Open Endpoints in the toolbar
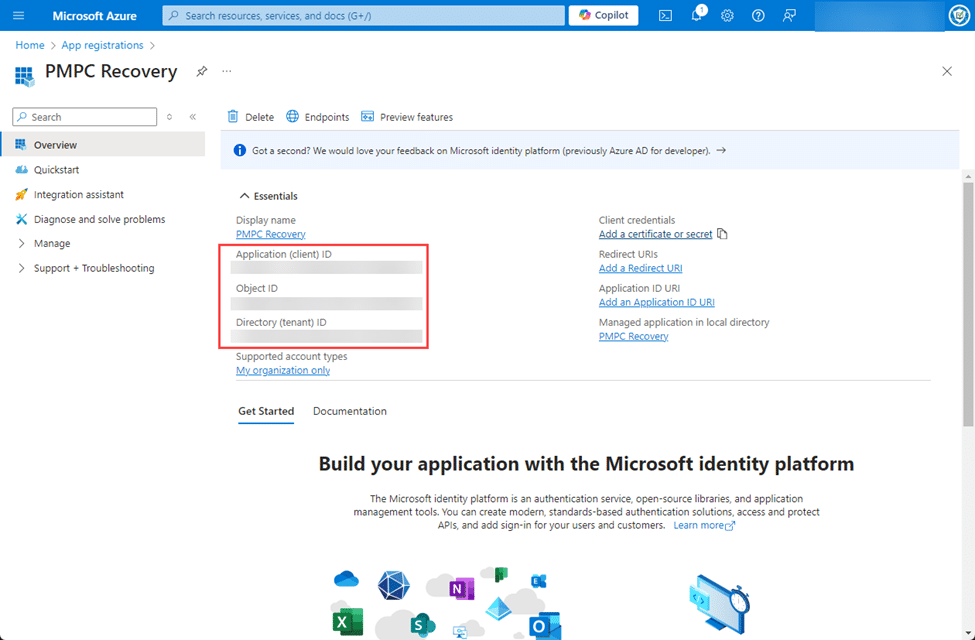 click(318, 117)
